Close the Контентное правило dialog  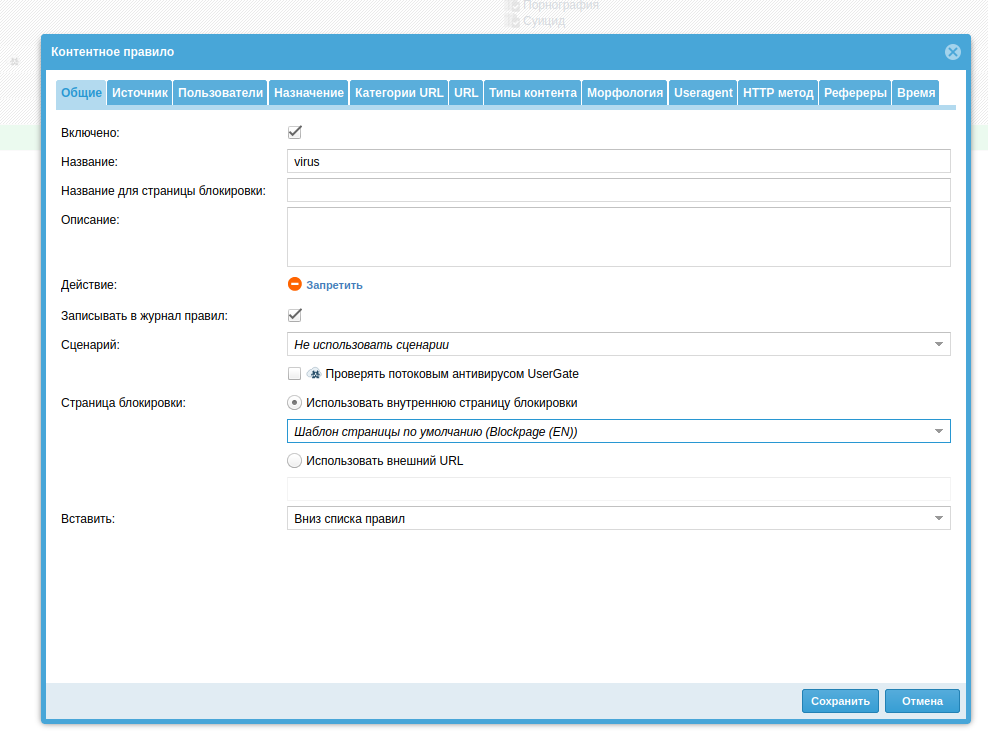952,52
